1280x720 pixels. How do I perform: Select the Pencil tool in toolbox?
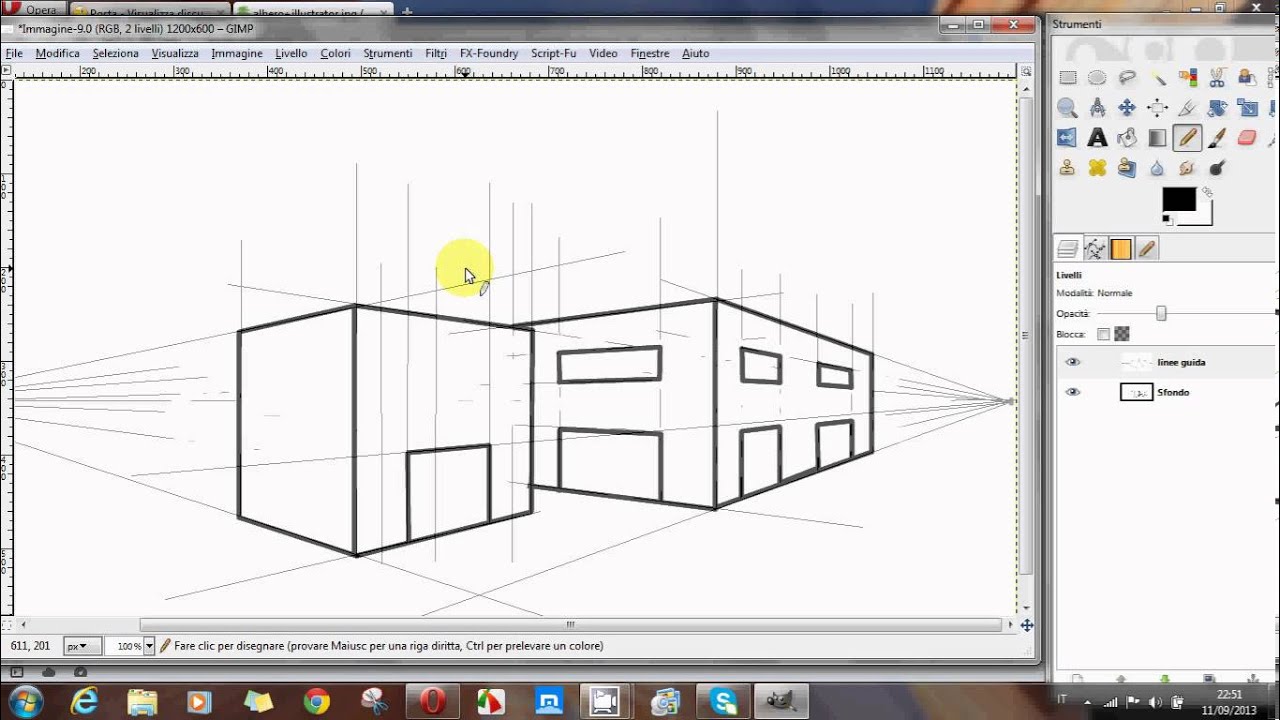click(1187, 138)
